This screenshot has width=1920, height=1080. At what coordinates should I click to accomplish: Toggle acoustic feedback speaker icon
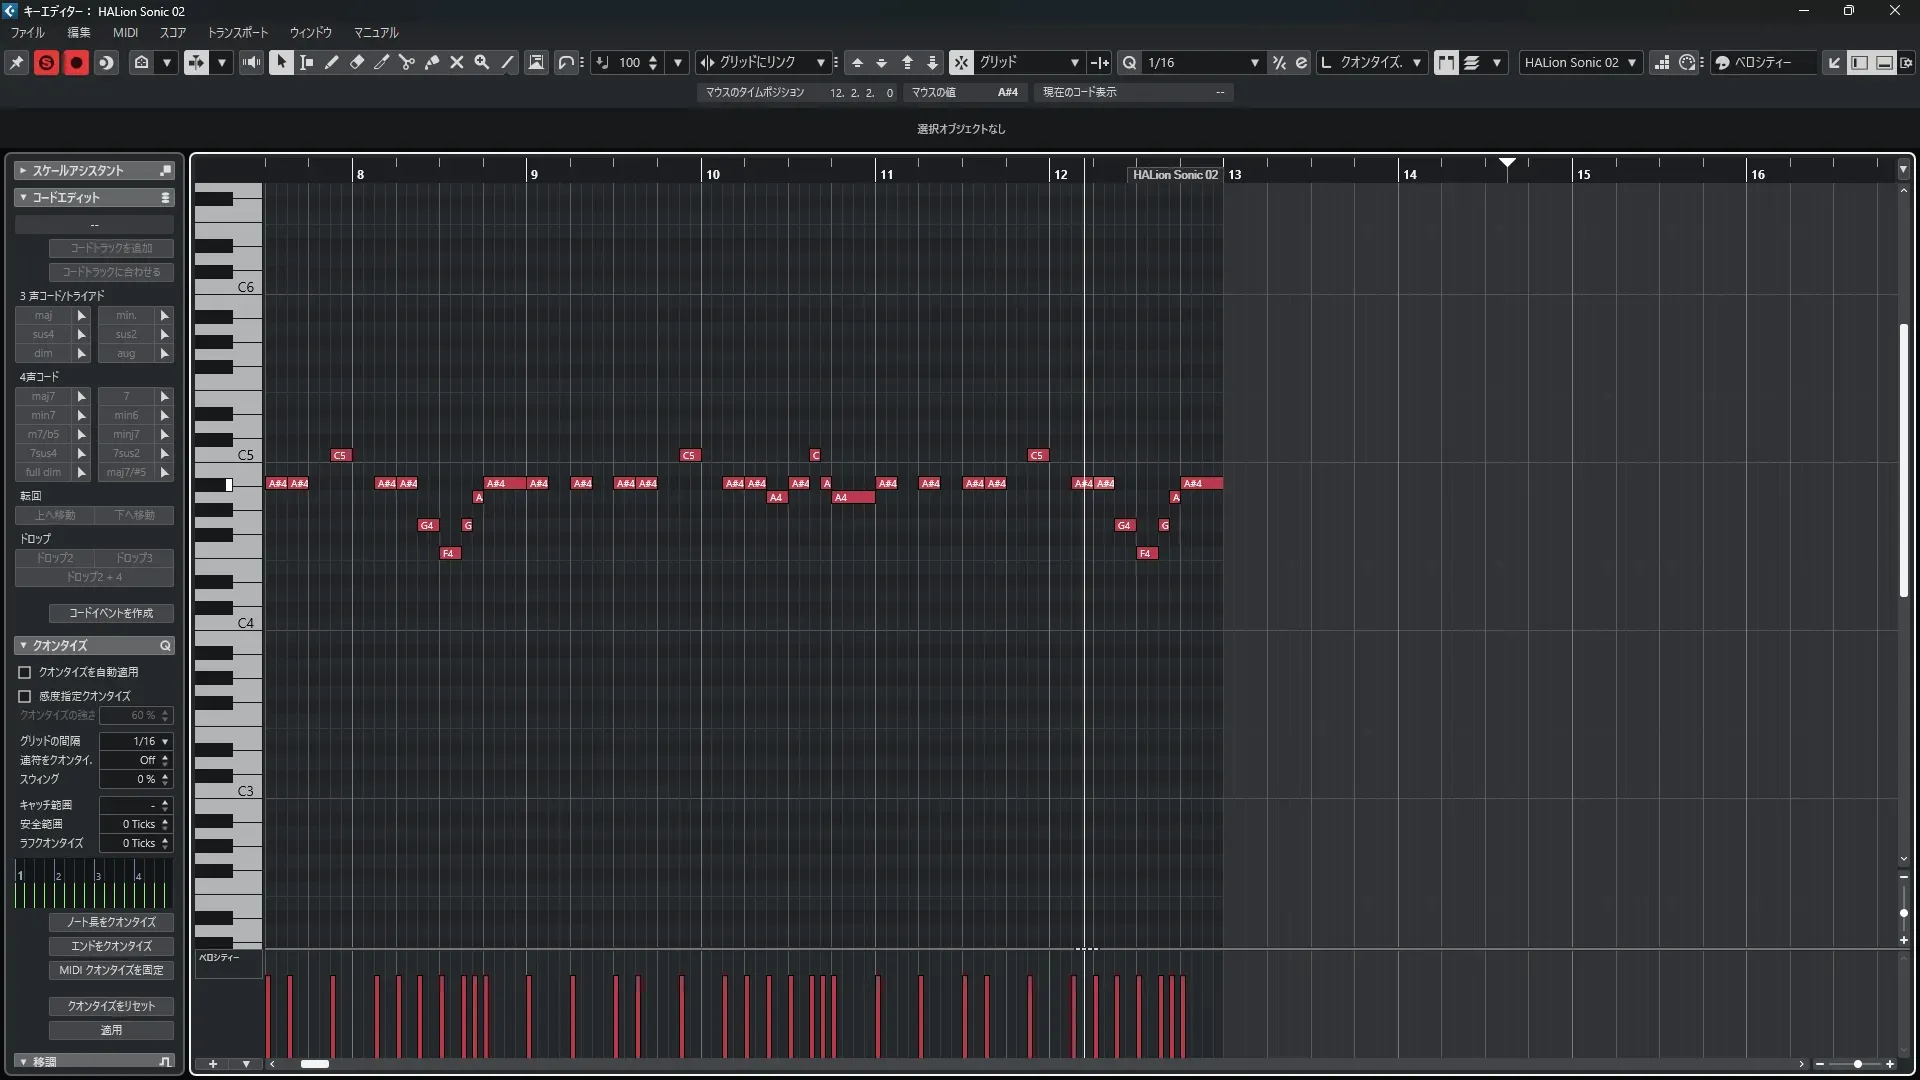251,62
